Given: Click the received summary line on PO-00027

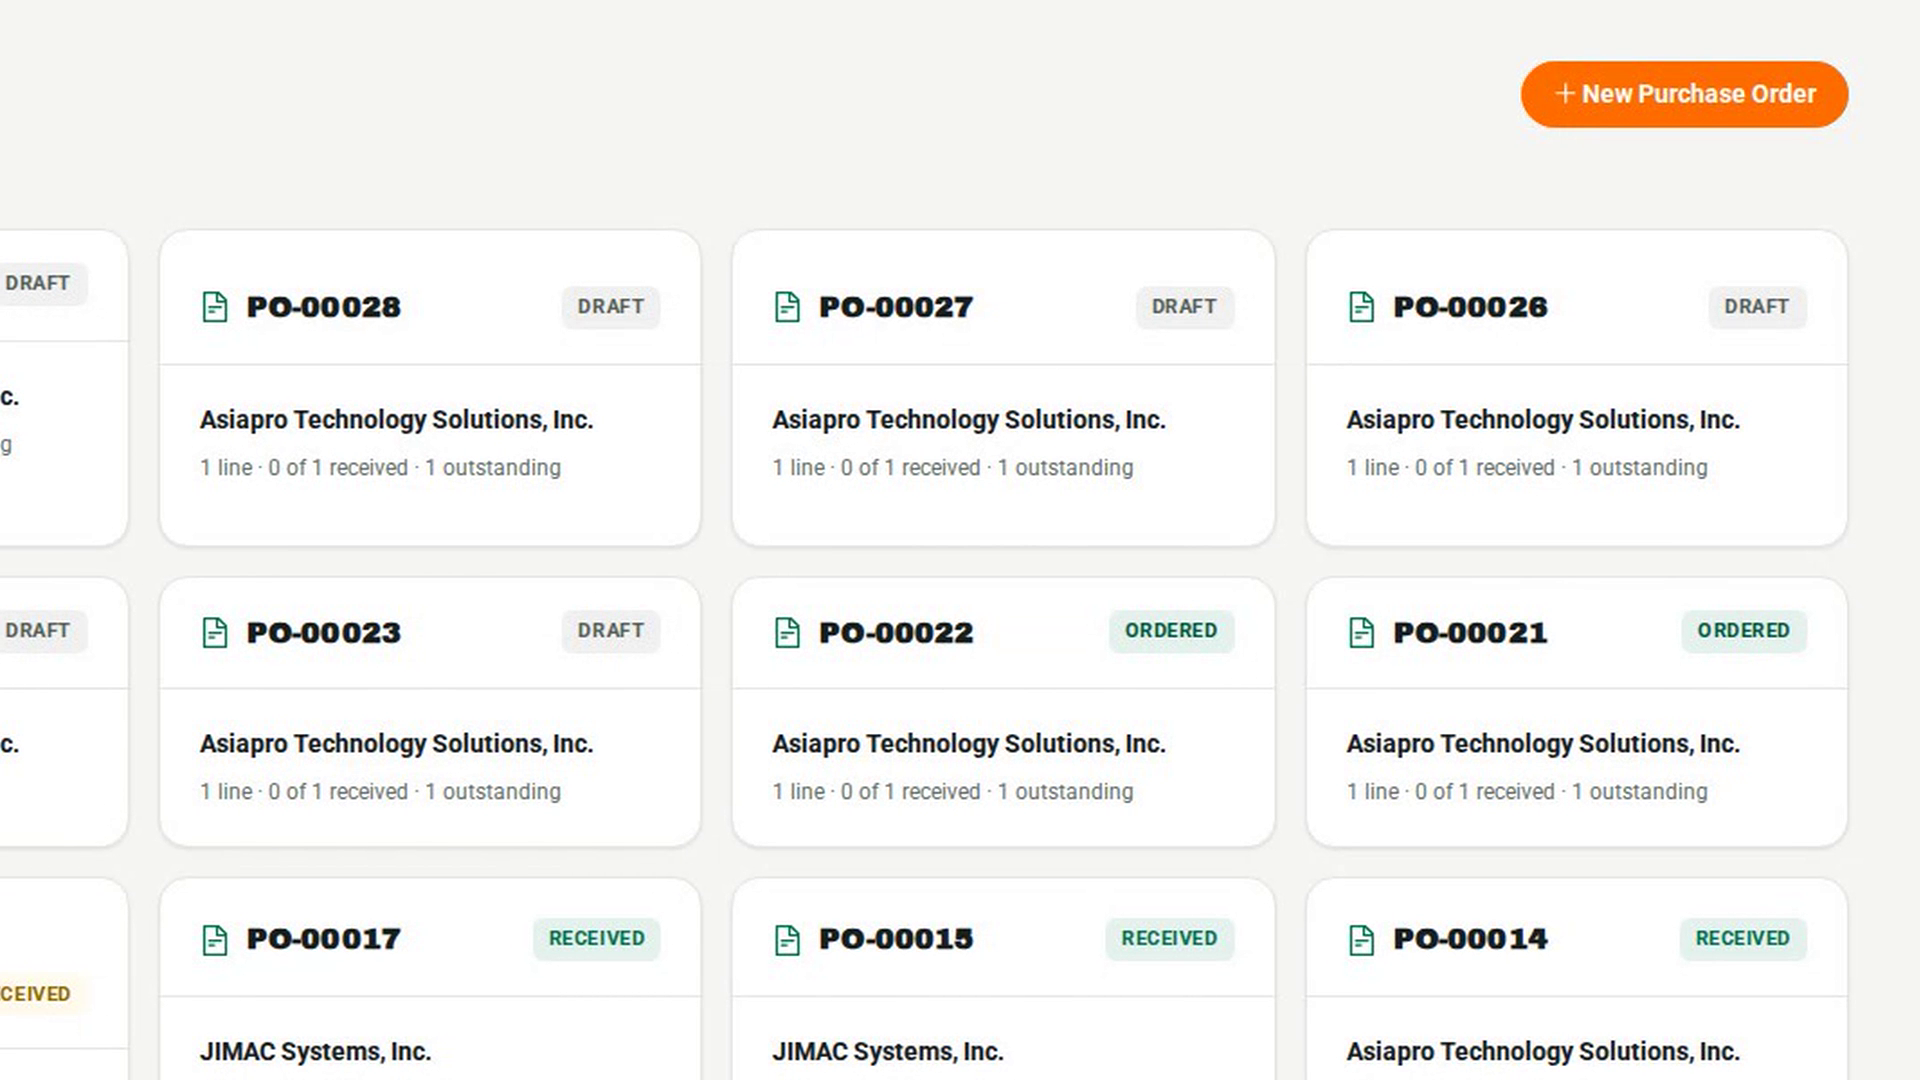Looking at the screenshot, I should click(x=953, y=468).
